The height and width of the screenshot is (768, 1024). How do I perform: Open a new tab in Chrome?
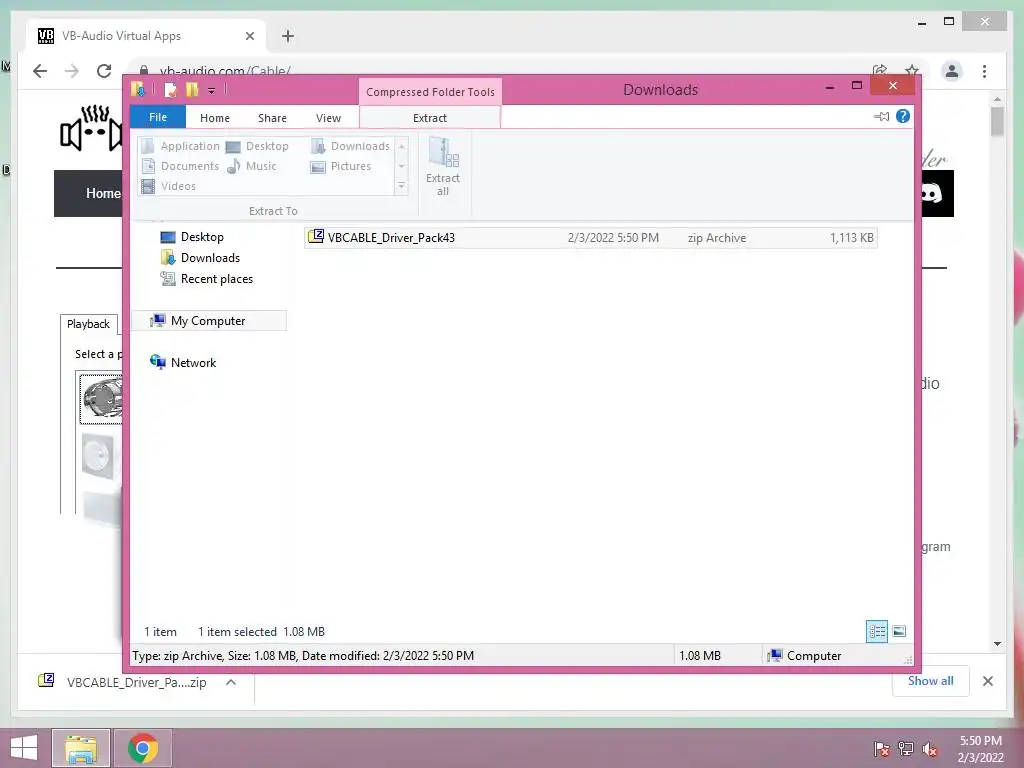click(288, 37)
